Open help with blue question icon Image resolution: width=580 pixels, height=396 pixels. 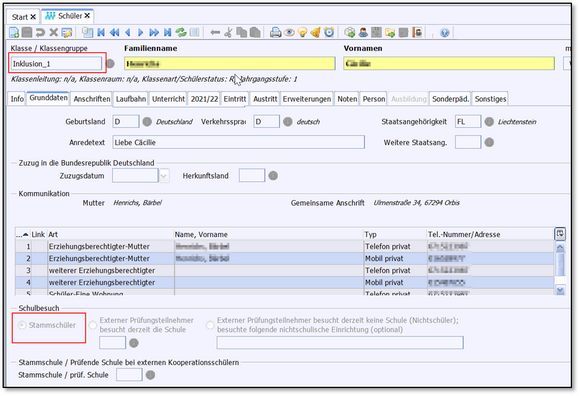coord(445,33)
